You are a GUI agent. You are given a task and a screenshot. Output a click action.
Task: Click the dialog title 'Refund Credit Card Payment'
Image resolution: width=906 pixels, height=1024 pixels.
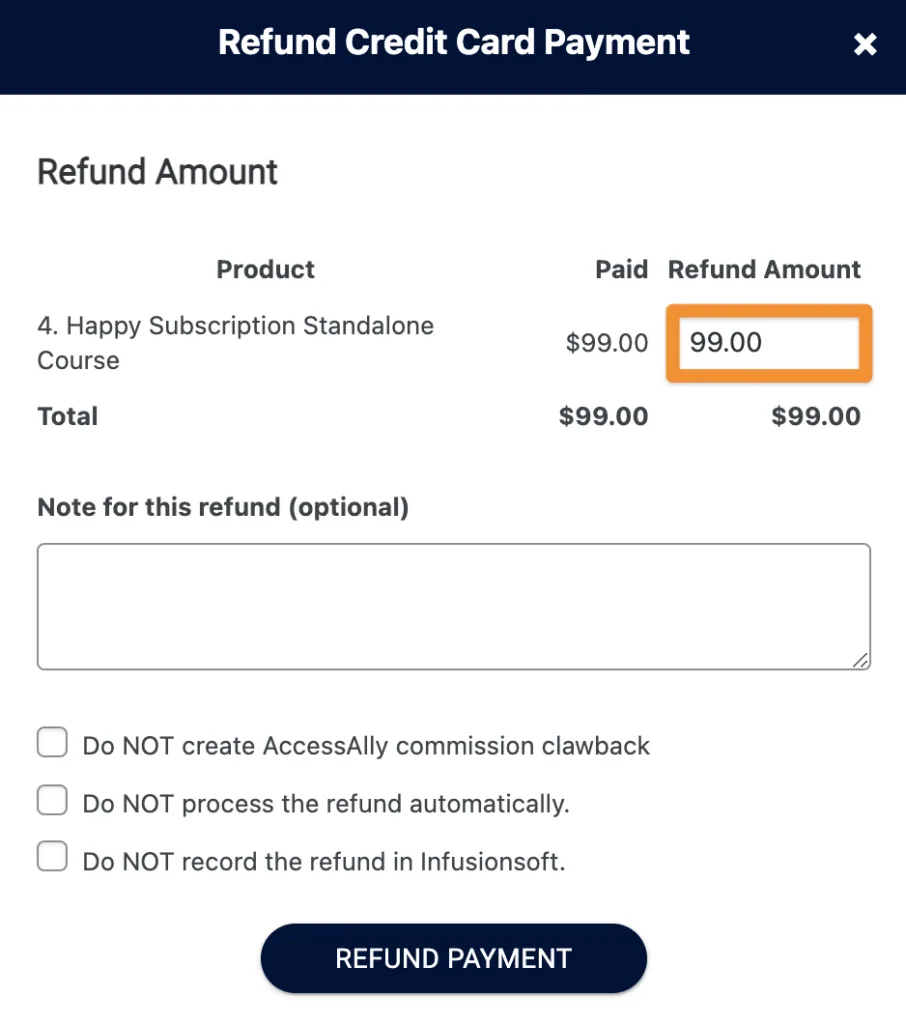[x=453, y=42]
